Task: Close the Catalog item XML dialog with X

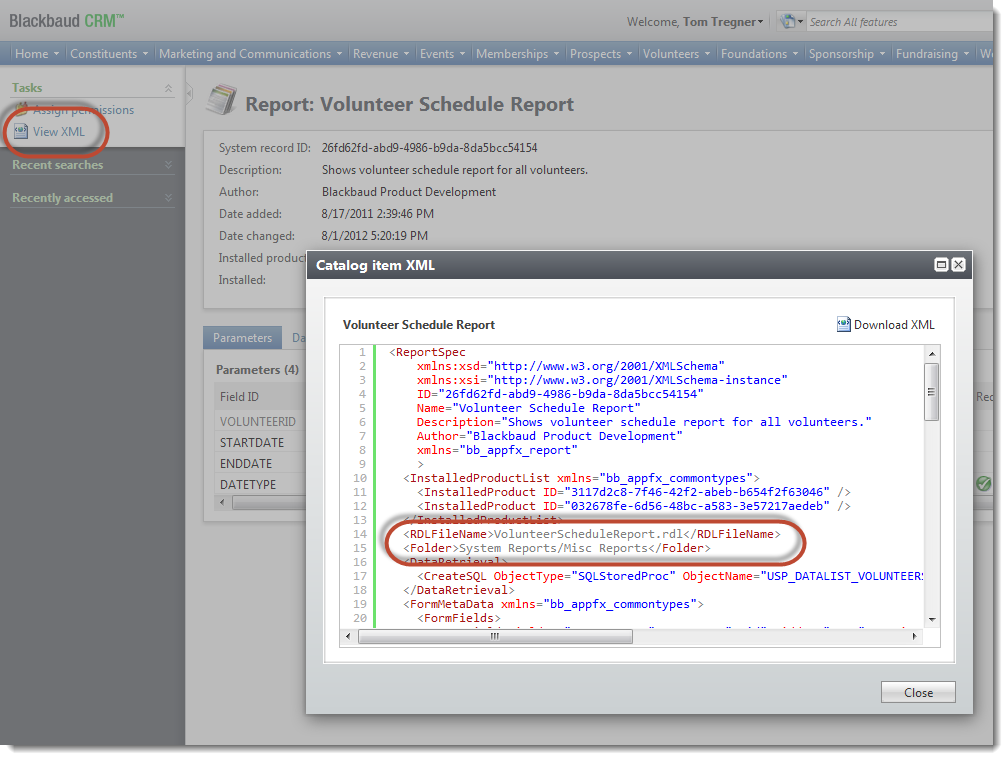Action: pyautogui.click(x=958, y=265)
